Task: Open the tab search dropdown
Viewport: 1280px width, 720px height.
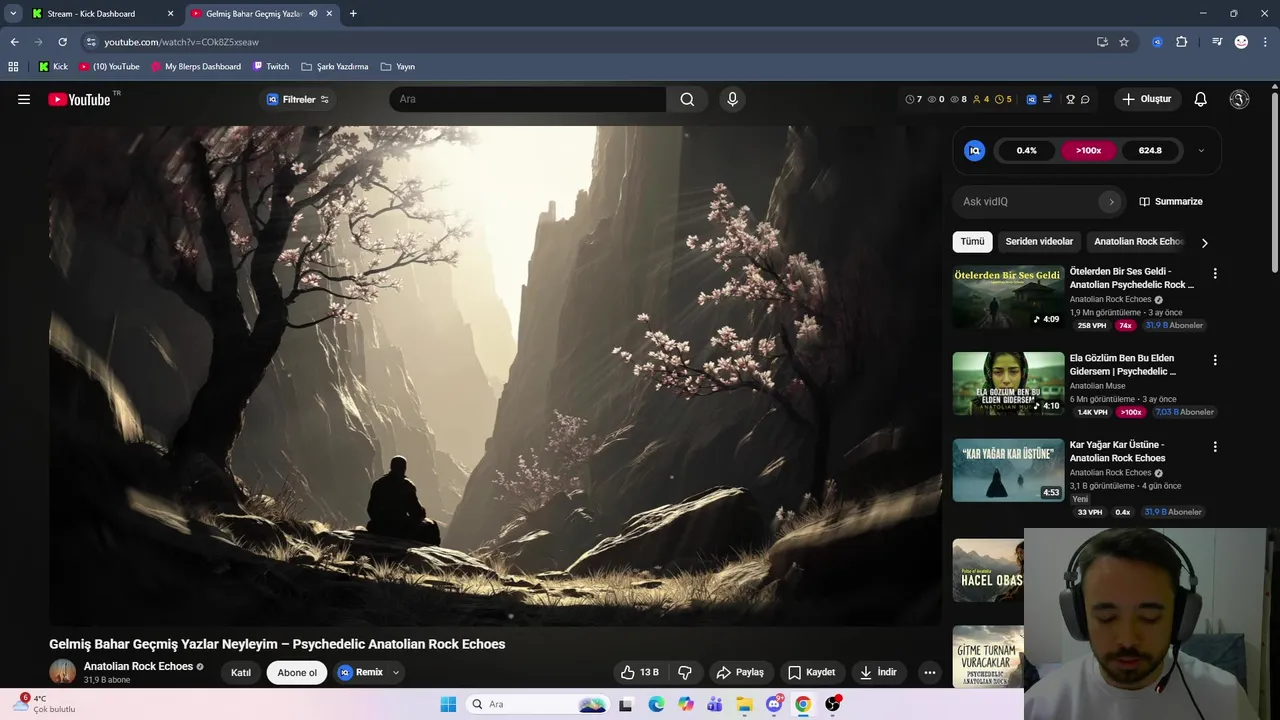Action: pos(13,14)
